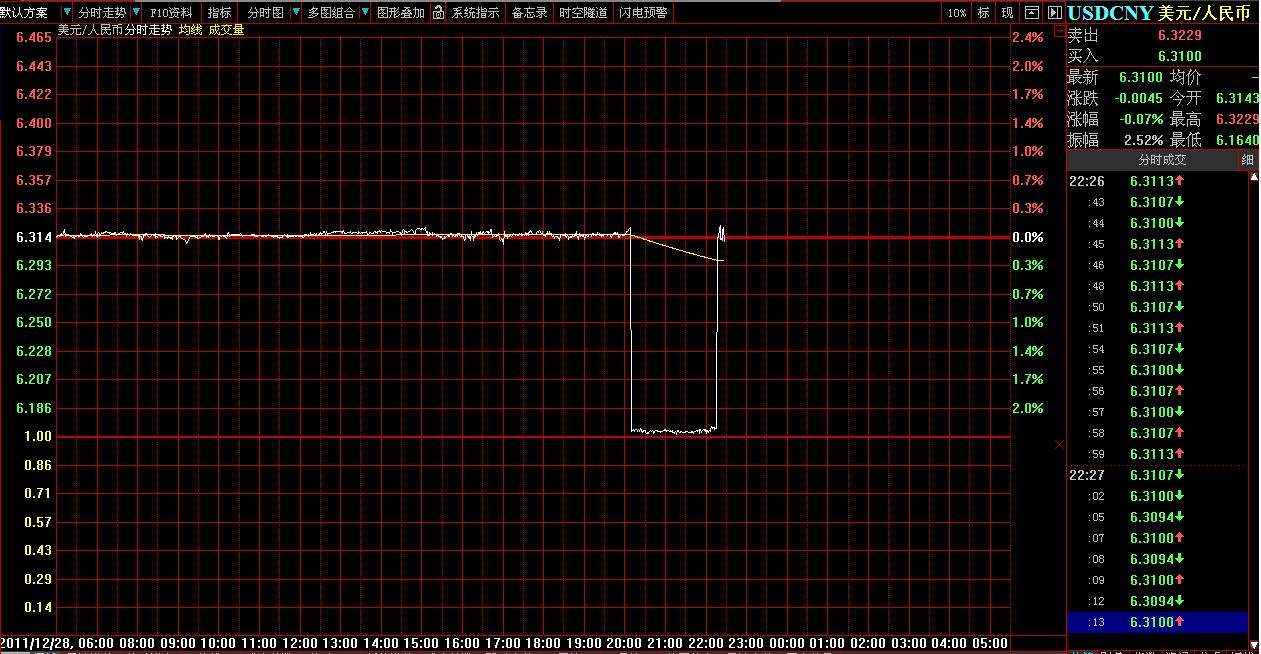Open 闪电预警 alert settings

point(643,13)
